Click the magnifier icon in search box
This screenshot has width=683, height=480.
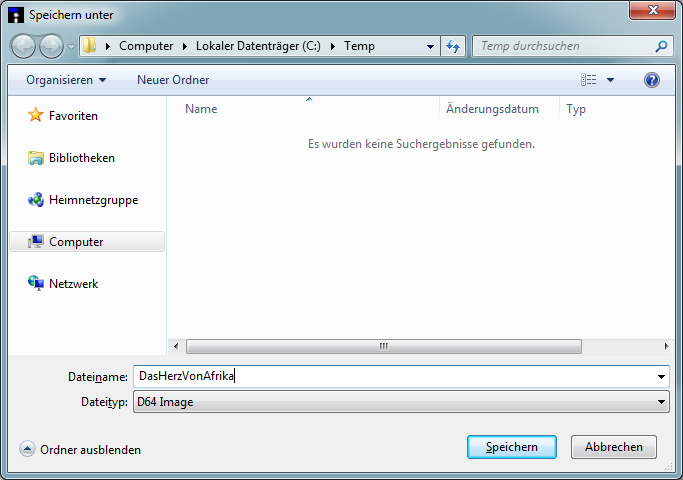click(661, 46)
